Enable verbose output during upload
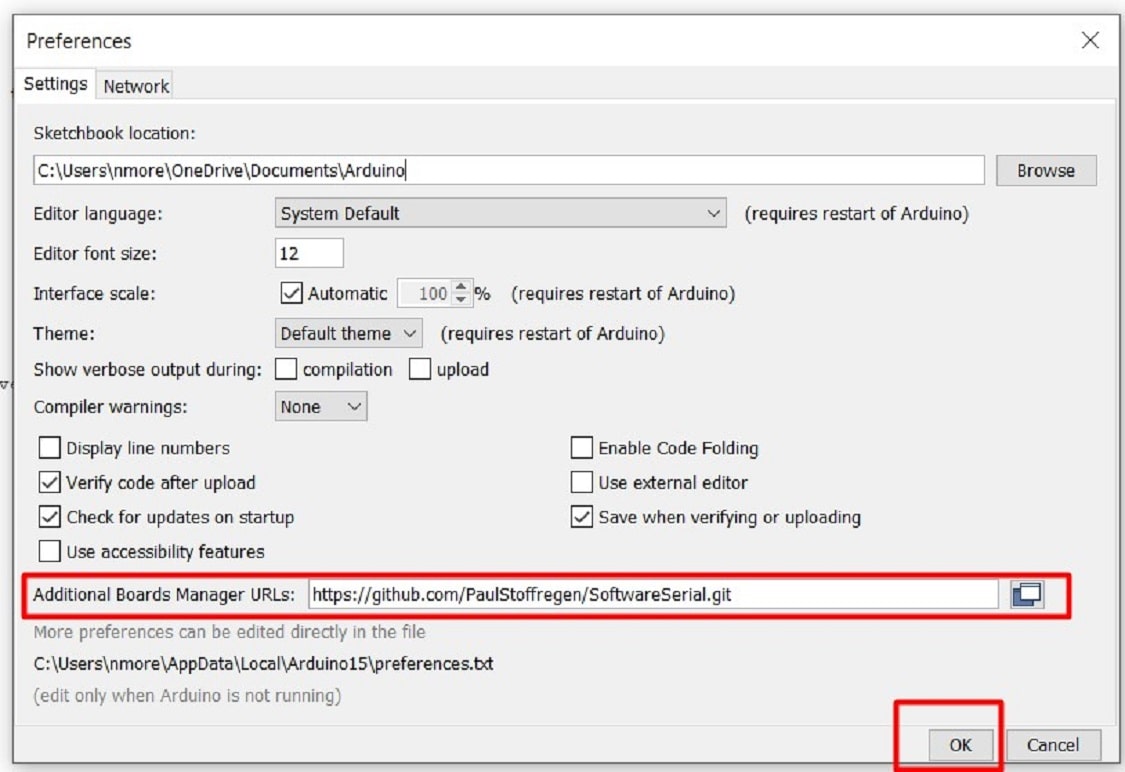 420,369
